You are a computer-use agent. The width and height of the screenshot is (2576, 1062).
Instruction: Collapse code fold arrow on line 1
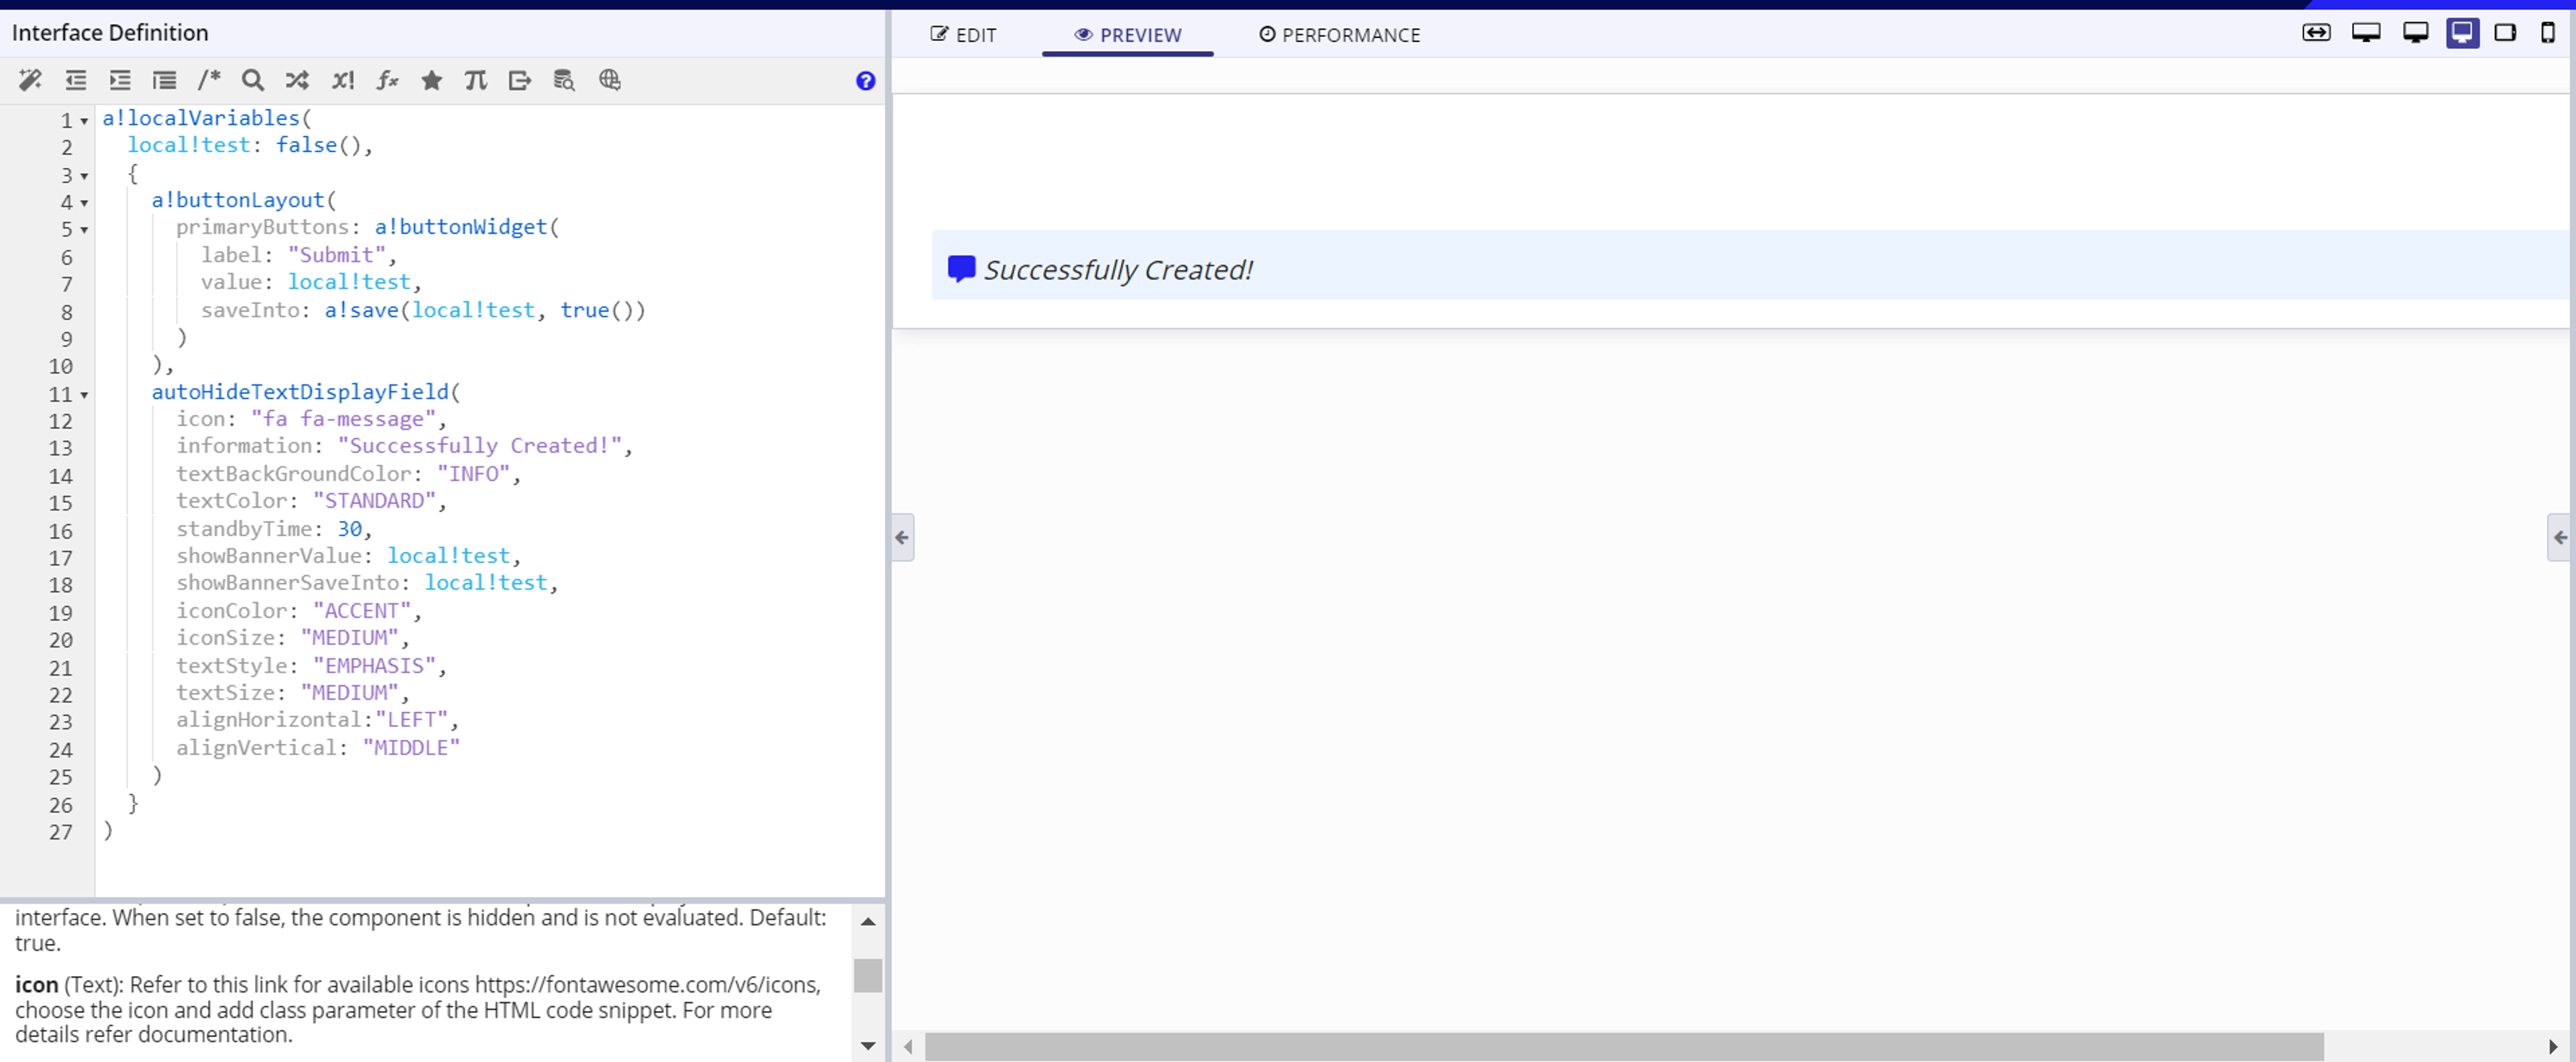(x=84, y=121)
